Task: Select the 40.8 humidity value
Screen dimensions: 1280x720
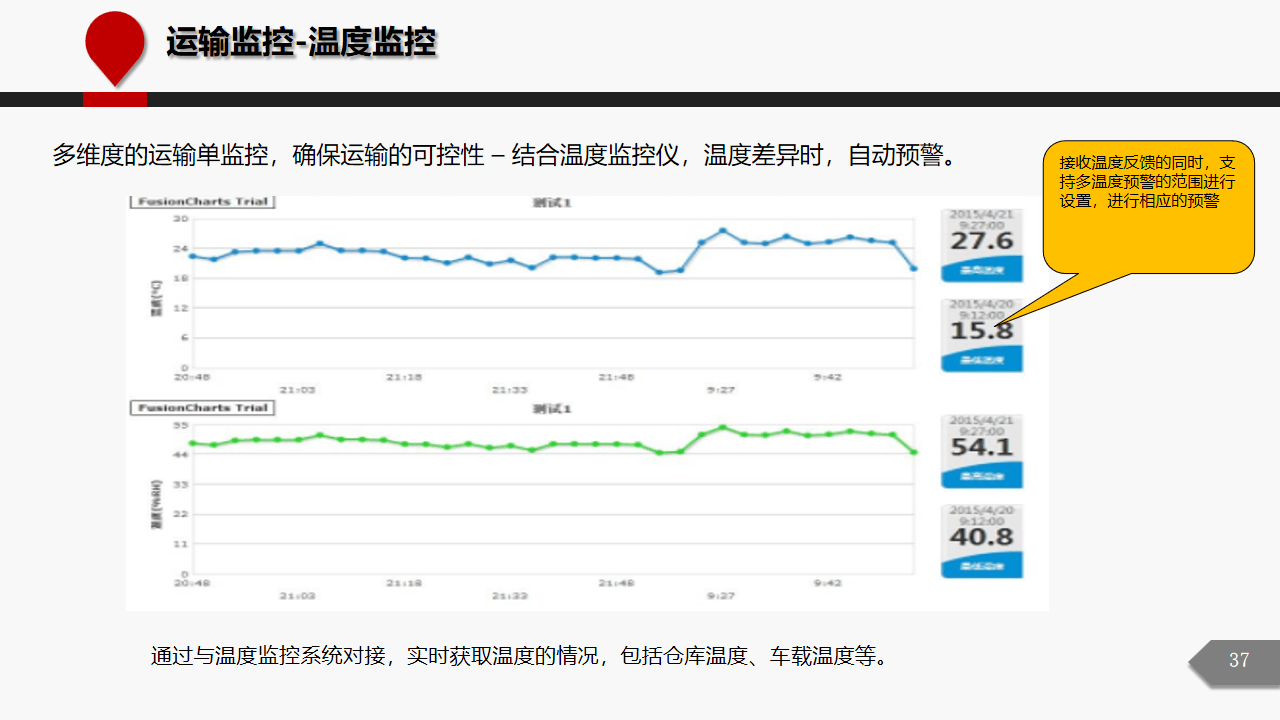Action: coord(981,537)
